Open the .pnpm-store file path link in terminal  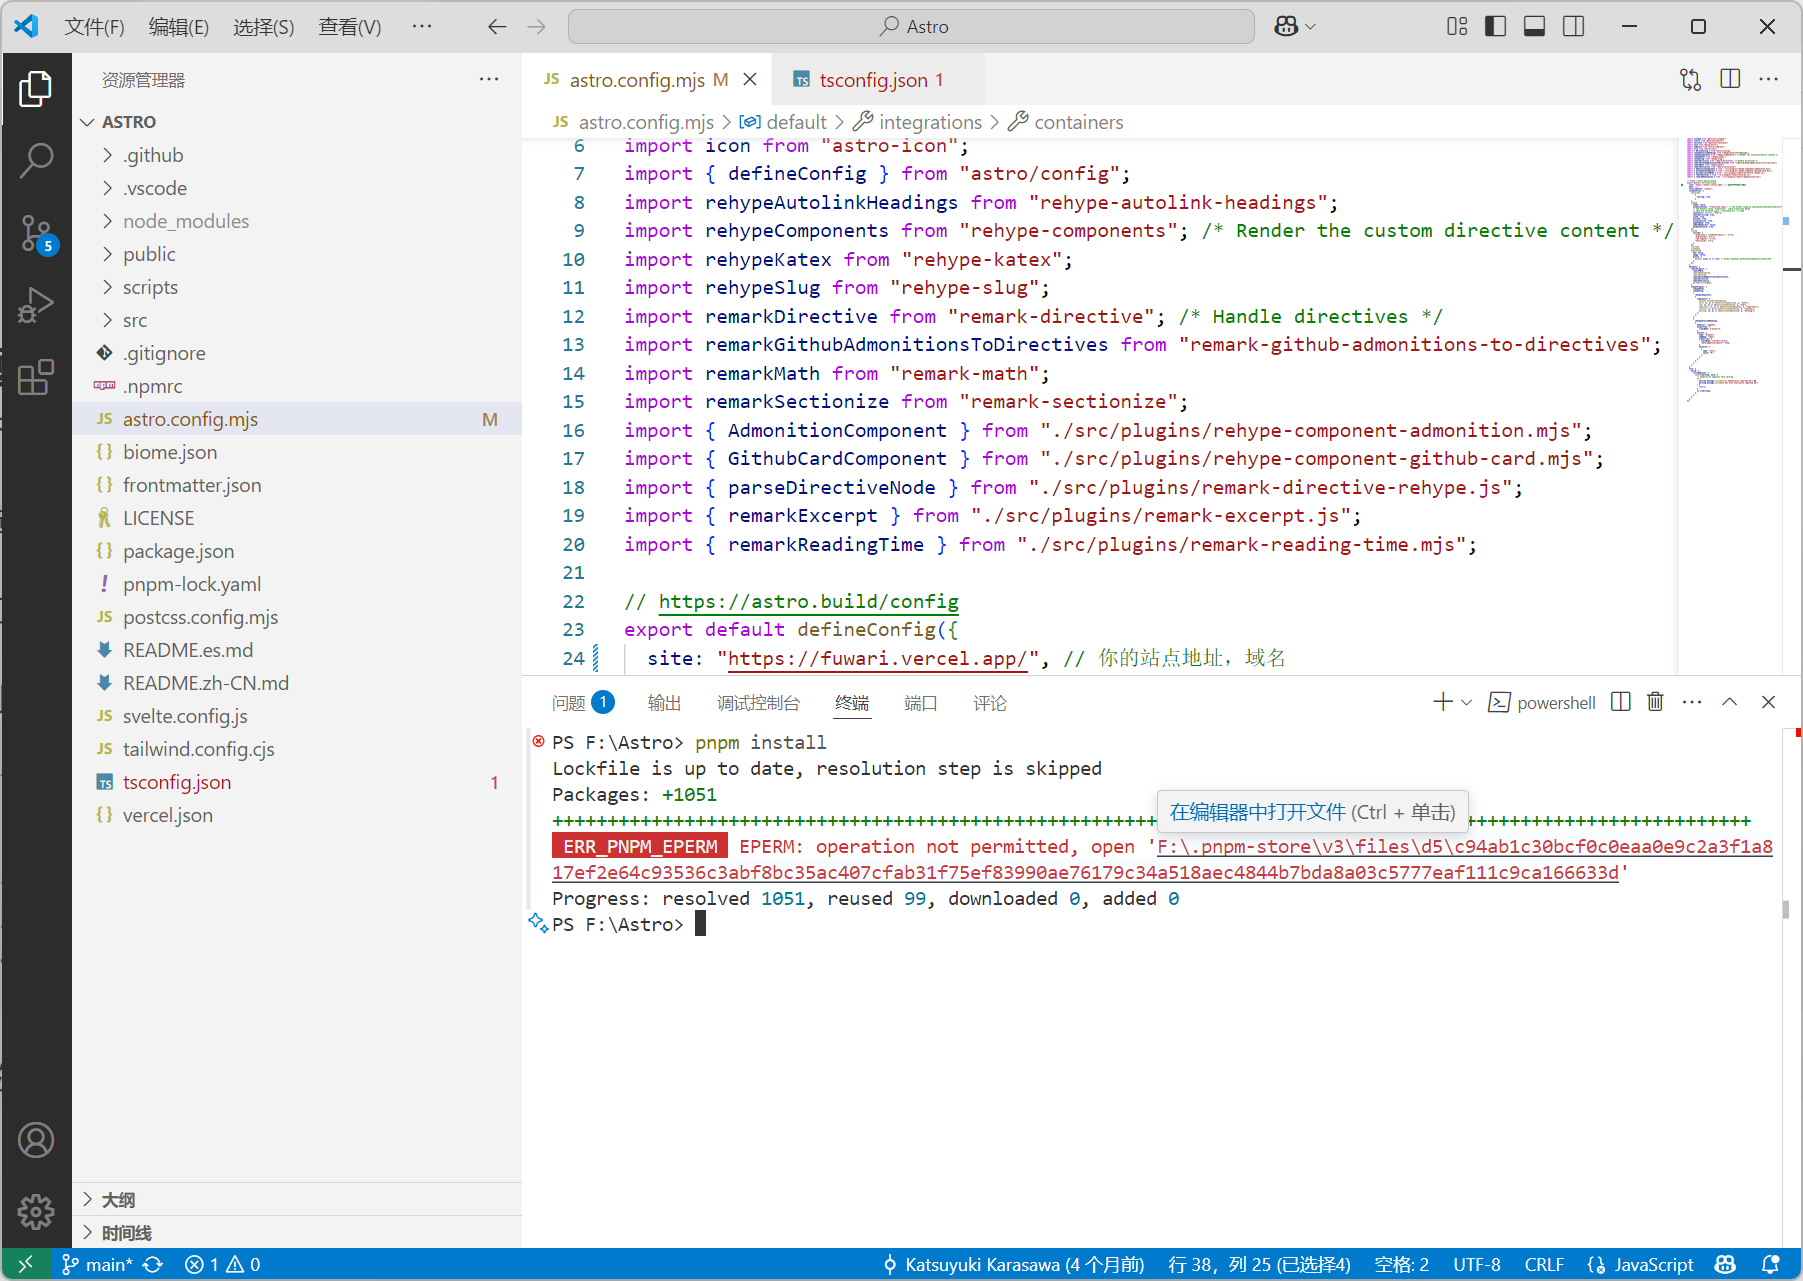(x=1464, y=847)
